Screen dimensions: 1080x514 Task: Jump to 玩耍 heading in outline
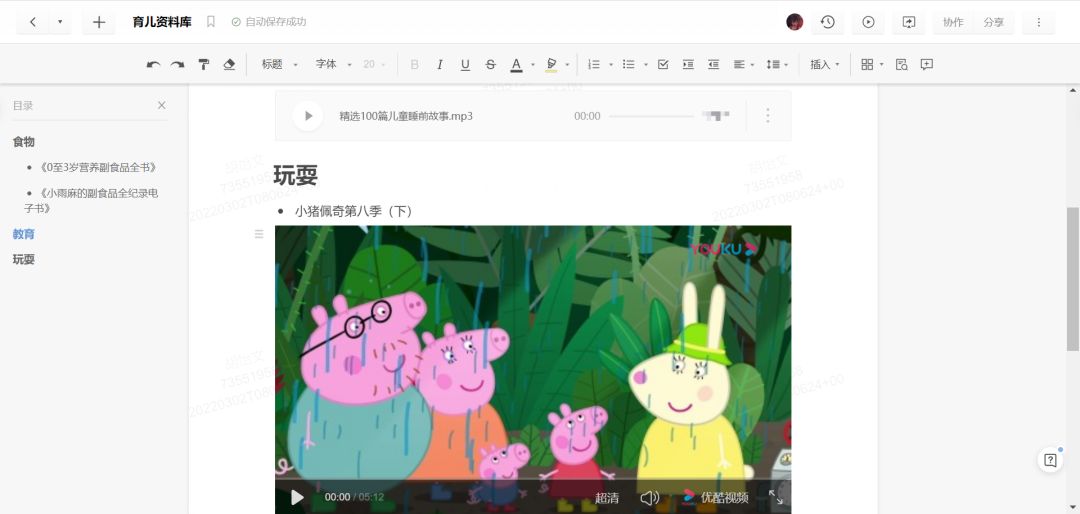click(23, 259)
